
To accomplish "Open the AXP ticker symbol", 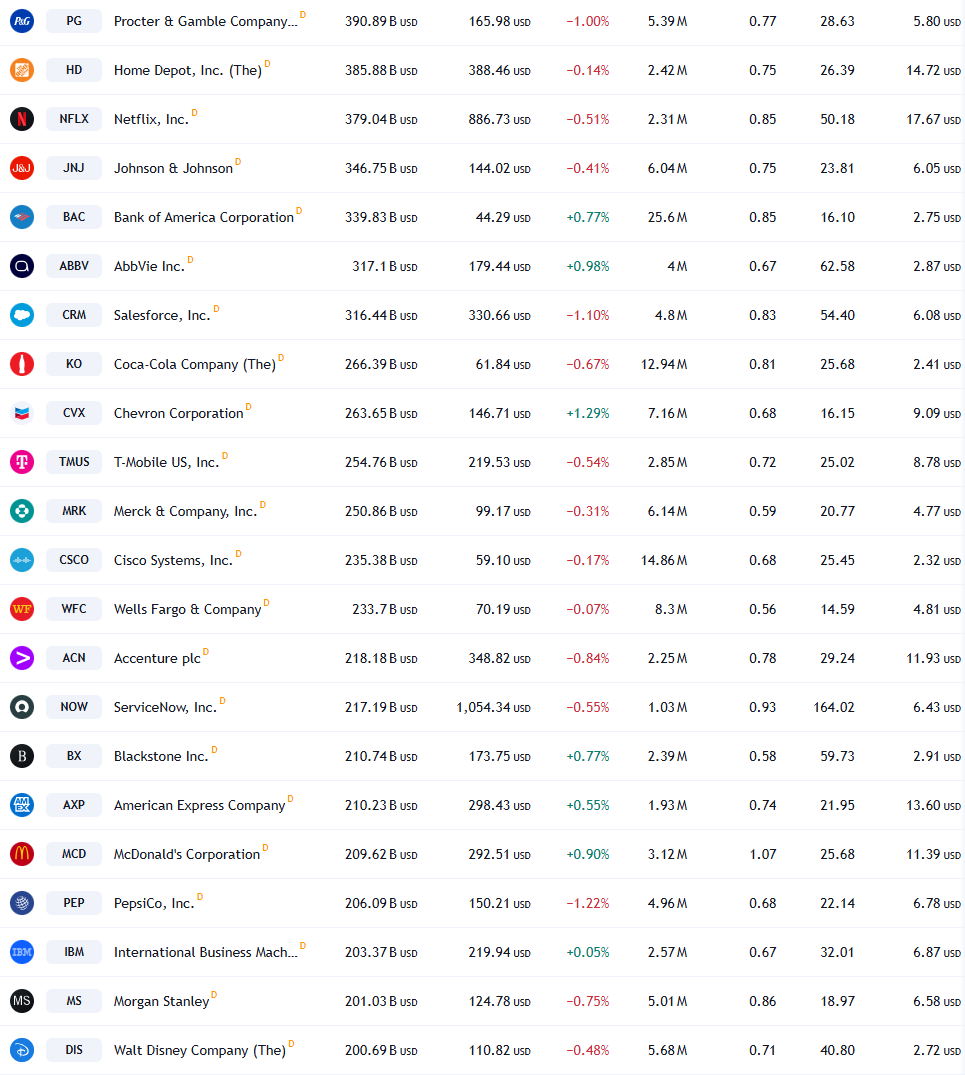I will point(74,805).
